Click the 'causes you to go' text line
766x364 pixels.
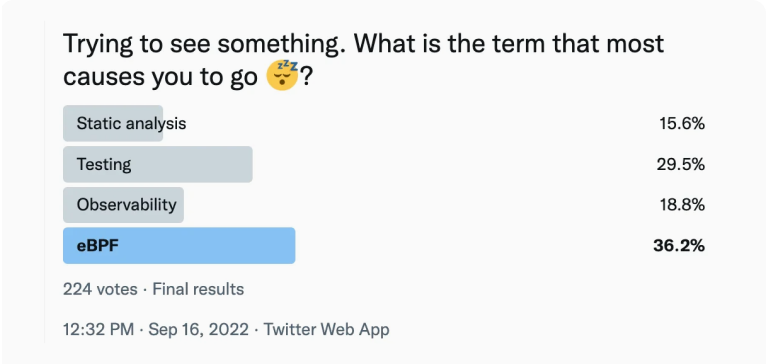161,77
